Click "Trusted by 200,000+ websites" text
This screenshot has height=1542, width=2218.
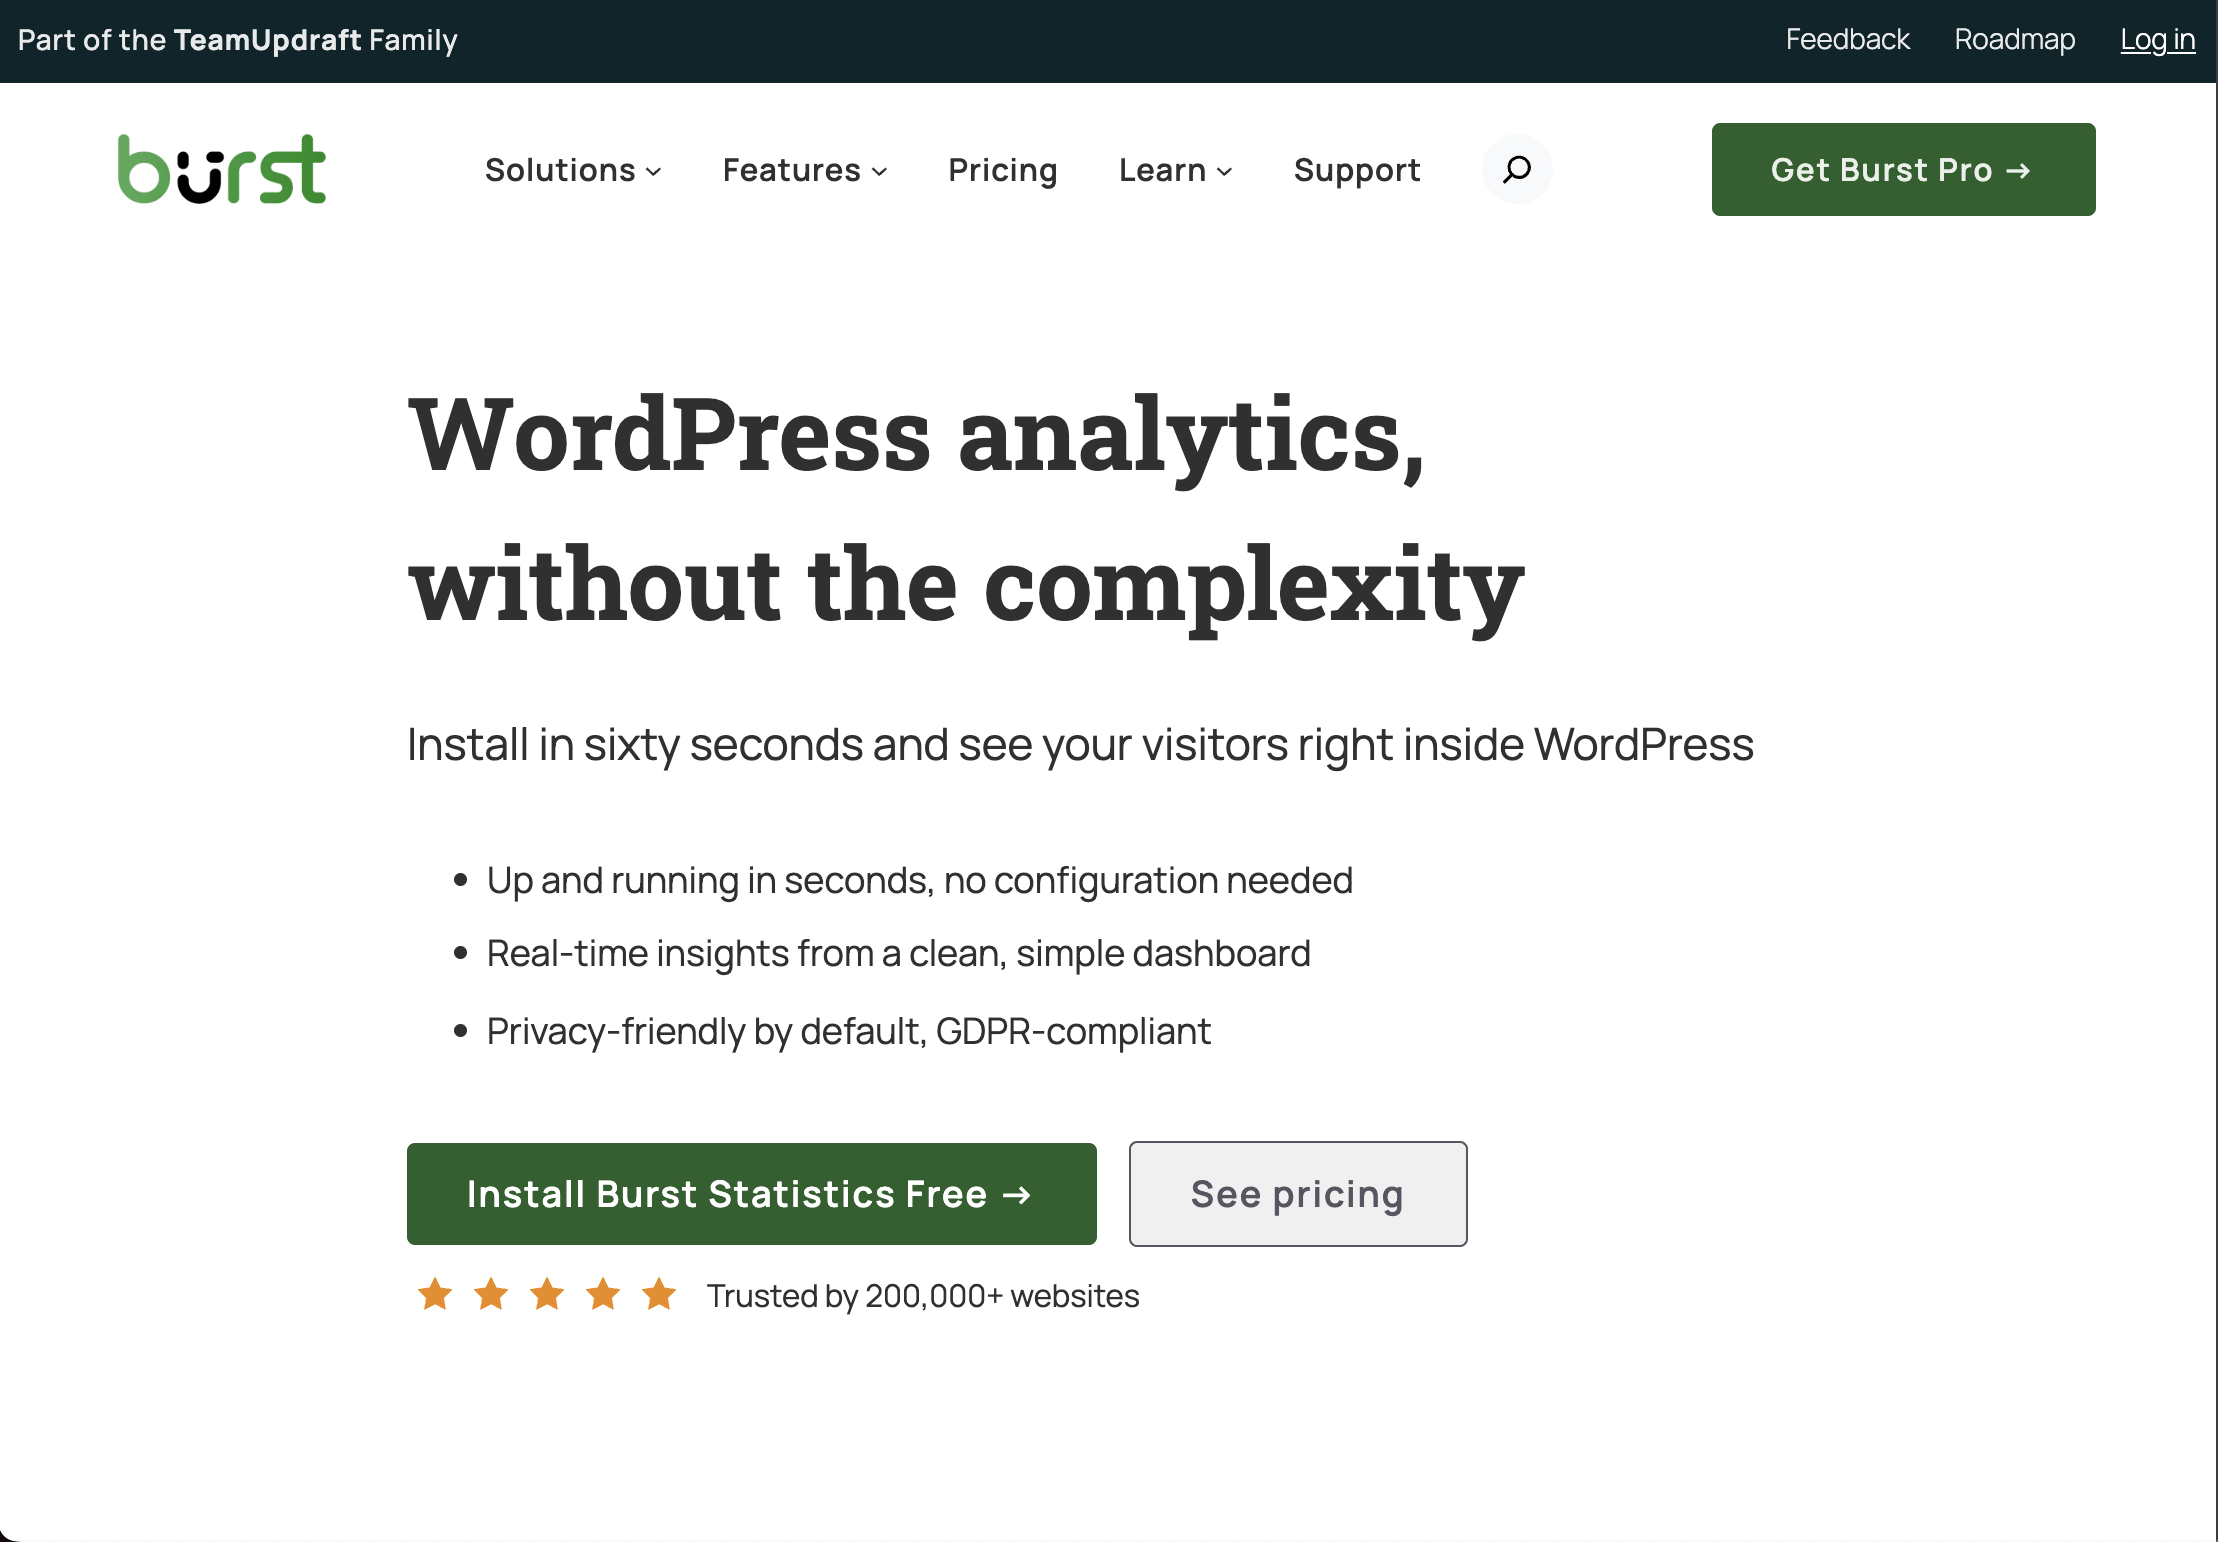(x=923, y=1296)
